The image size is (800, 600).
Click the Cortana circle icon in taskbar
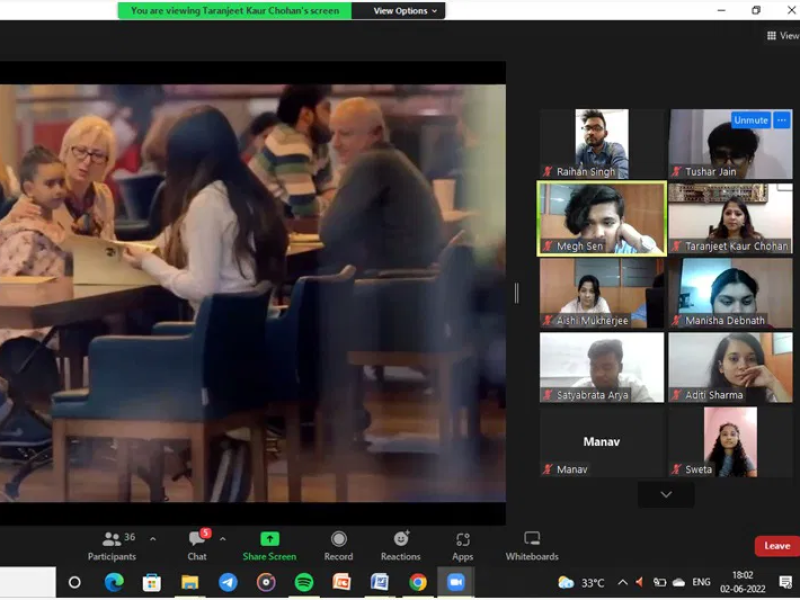coord(74,582)
